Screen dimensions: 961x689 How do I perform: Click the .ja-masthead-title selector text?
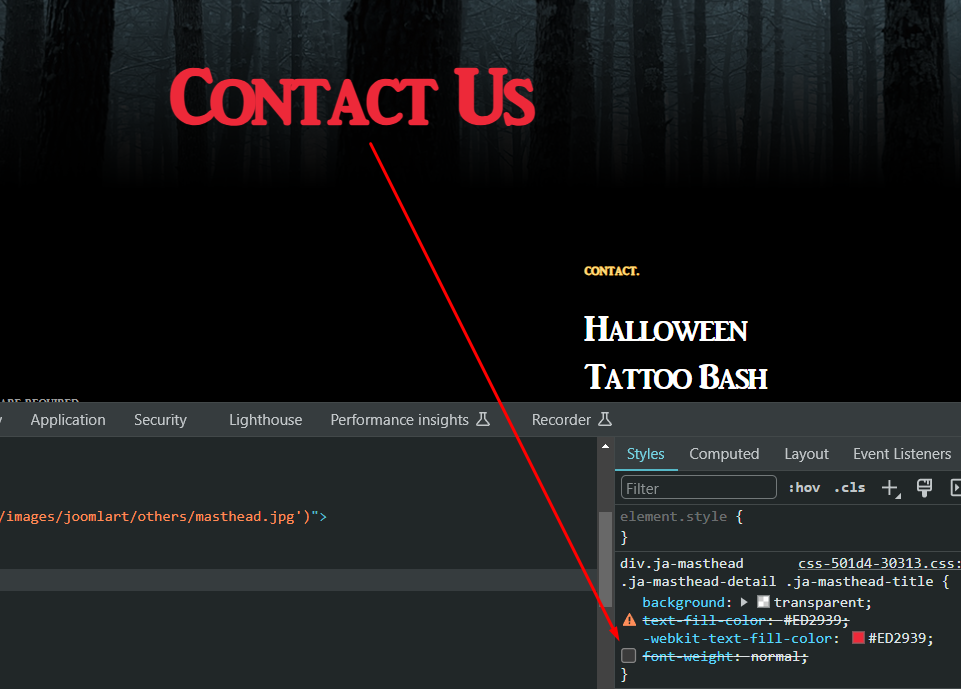point(860,581)
